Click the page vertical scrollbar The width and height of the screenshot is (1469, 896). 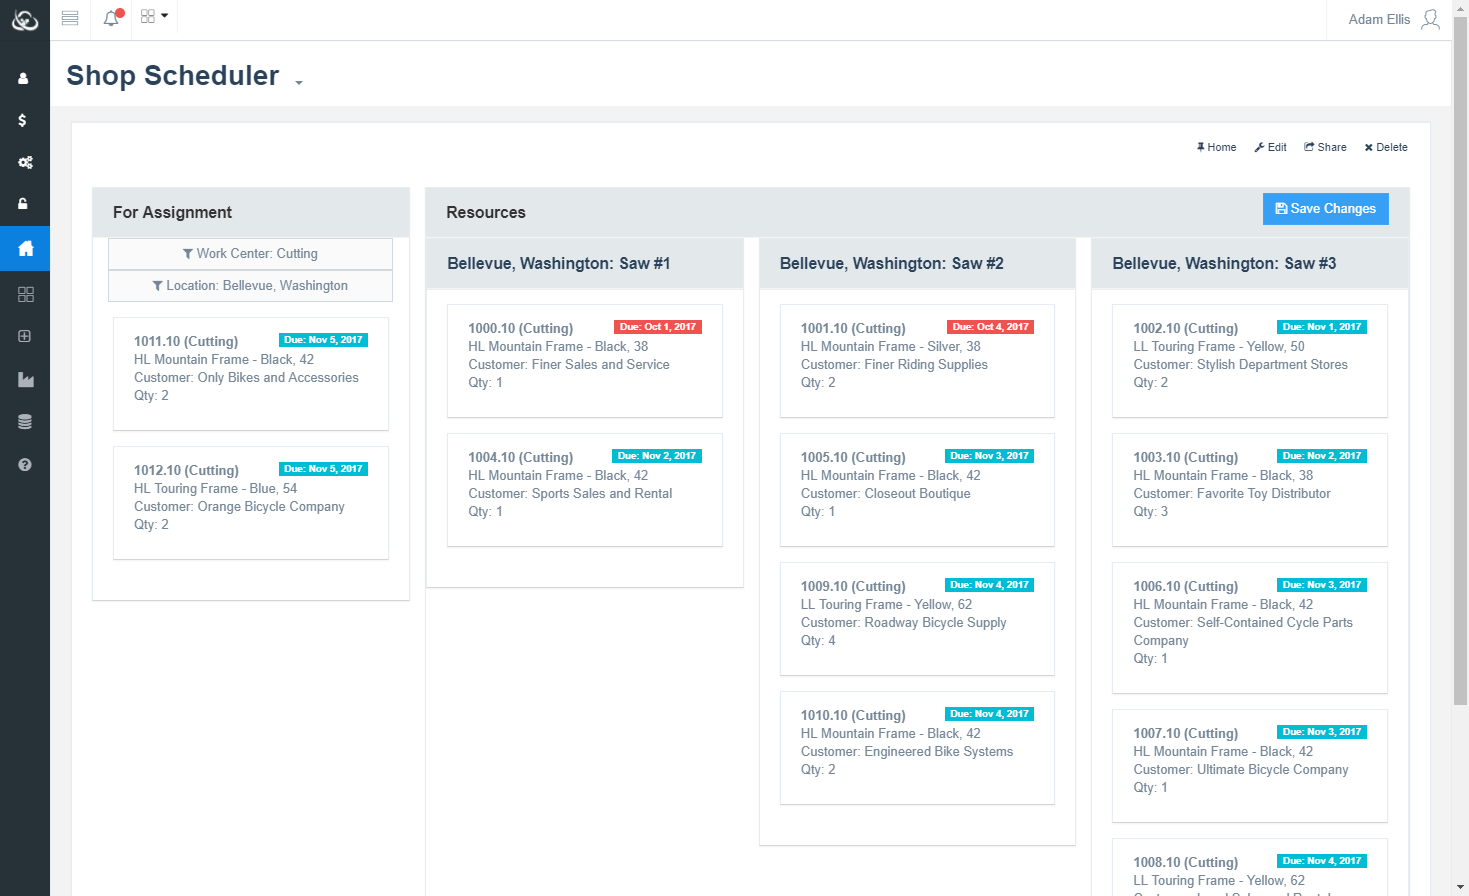1460,360
